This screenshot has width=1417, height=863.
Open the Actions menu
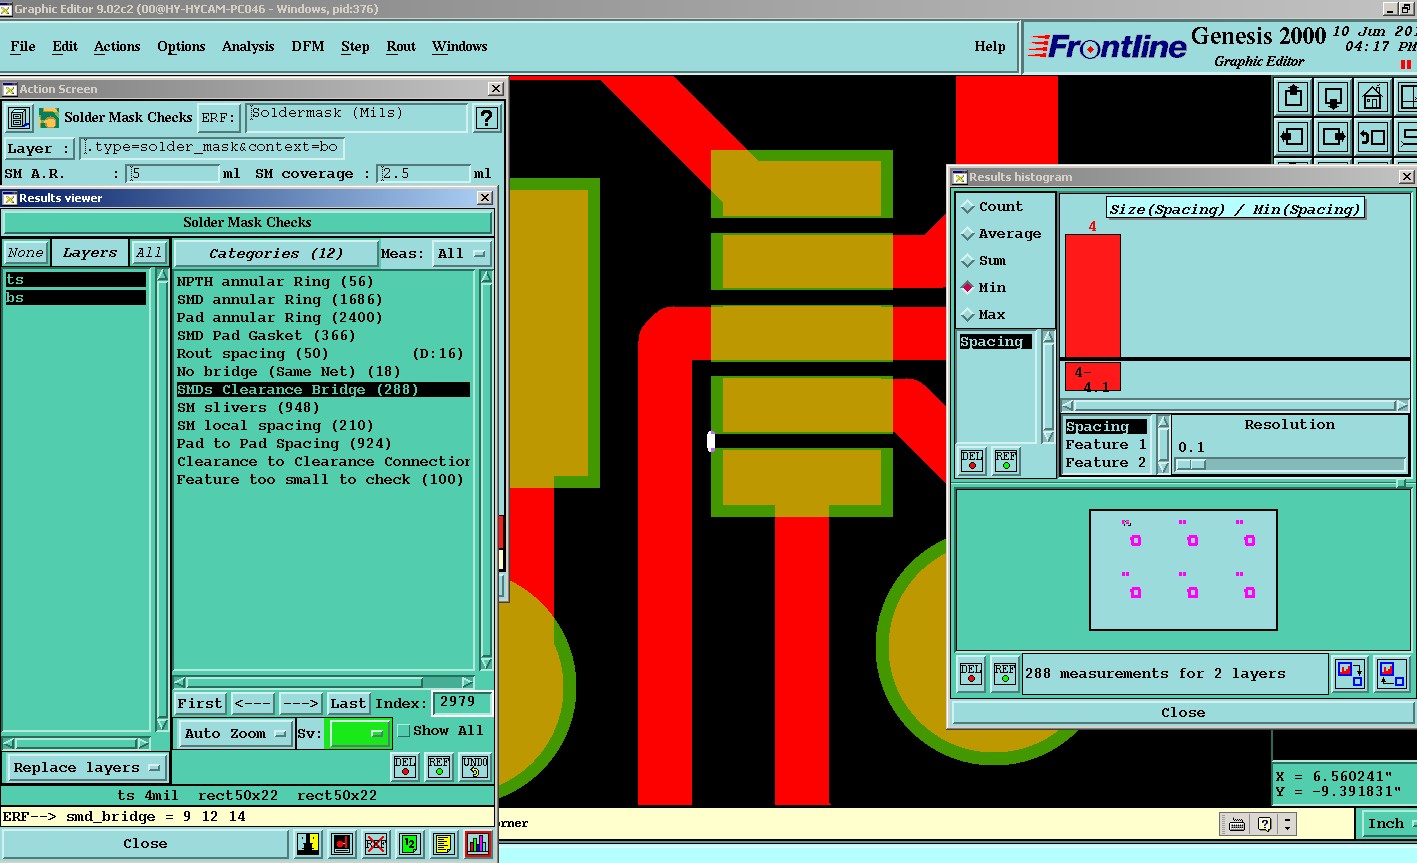pos(117,47)
